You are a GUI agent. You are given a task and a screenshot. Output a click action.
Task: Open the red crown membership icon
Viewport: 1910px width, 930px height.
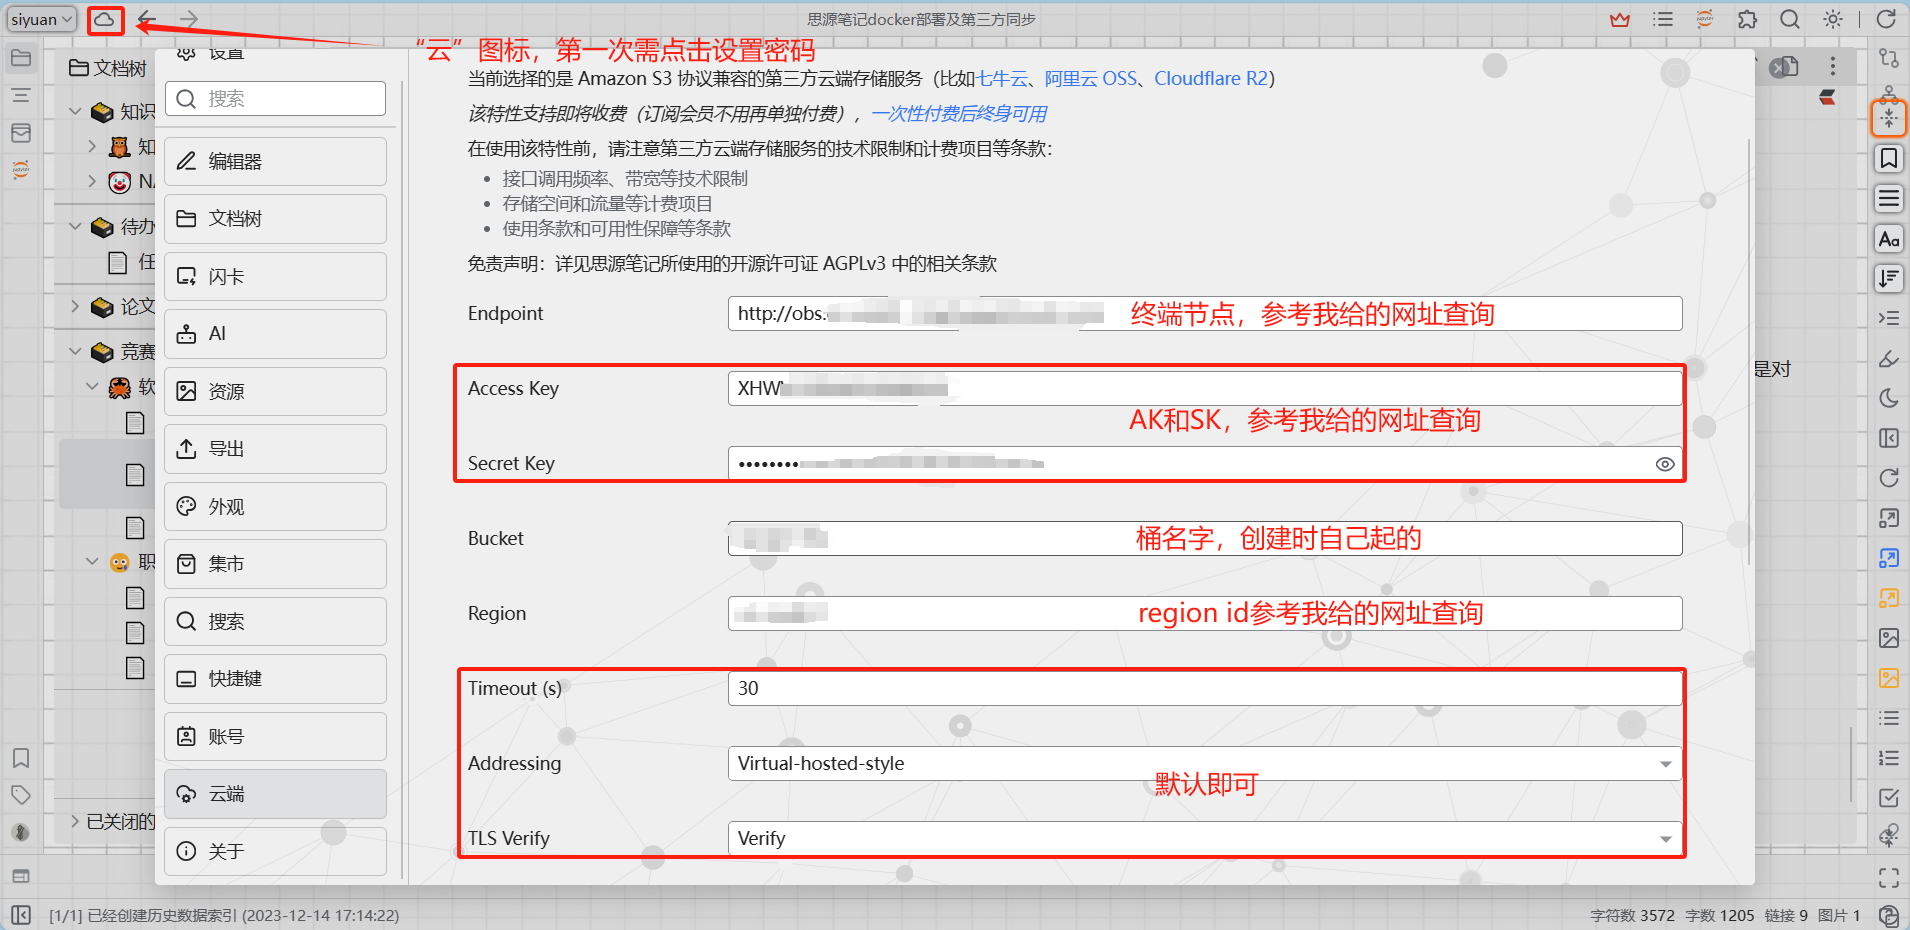(1620, 19)
